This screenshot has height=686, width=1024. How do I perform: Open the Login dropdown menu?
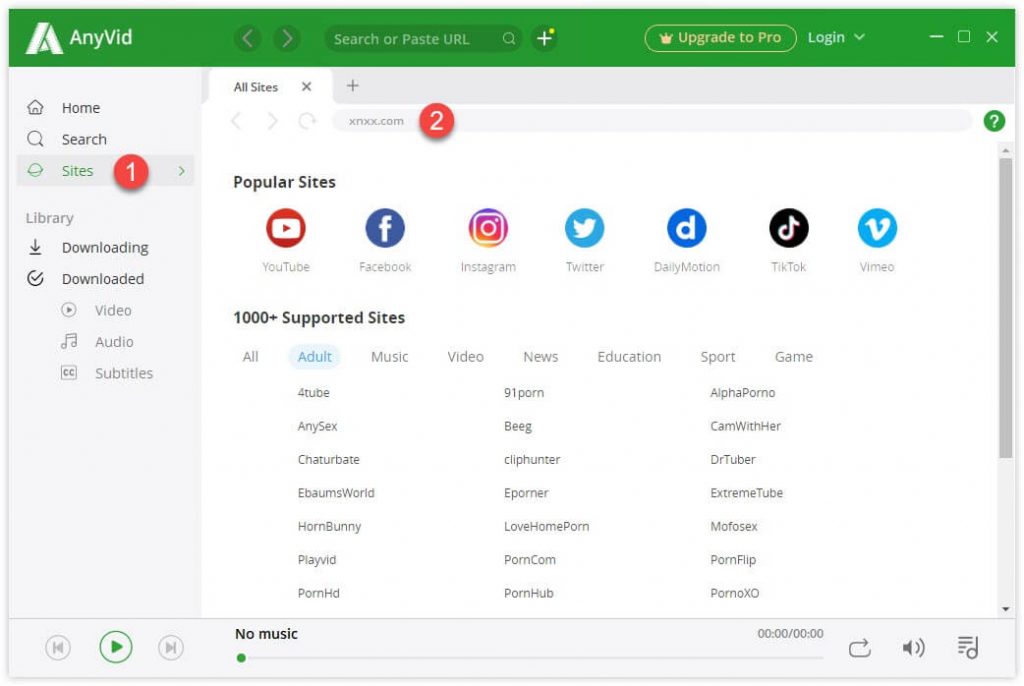click(x=835, y=38)
